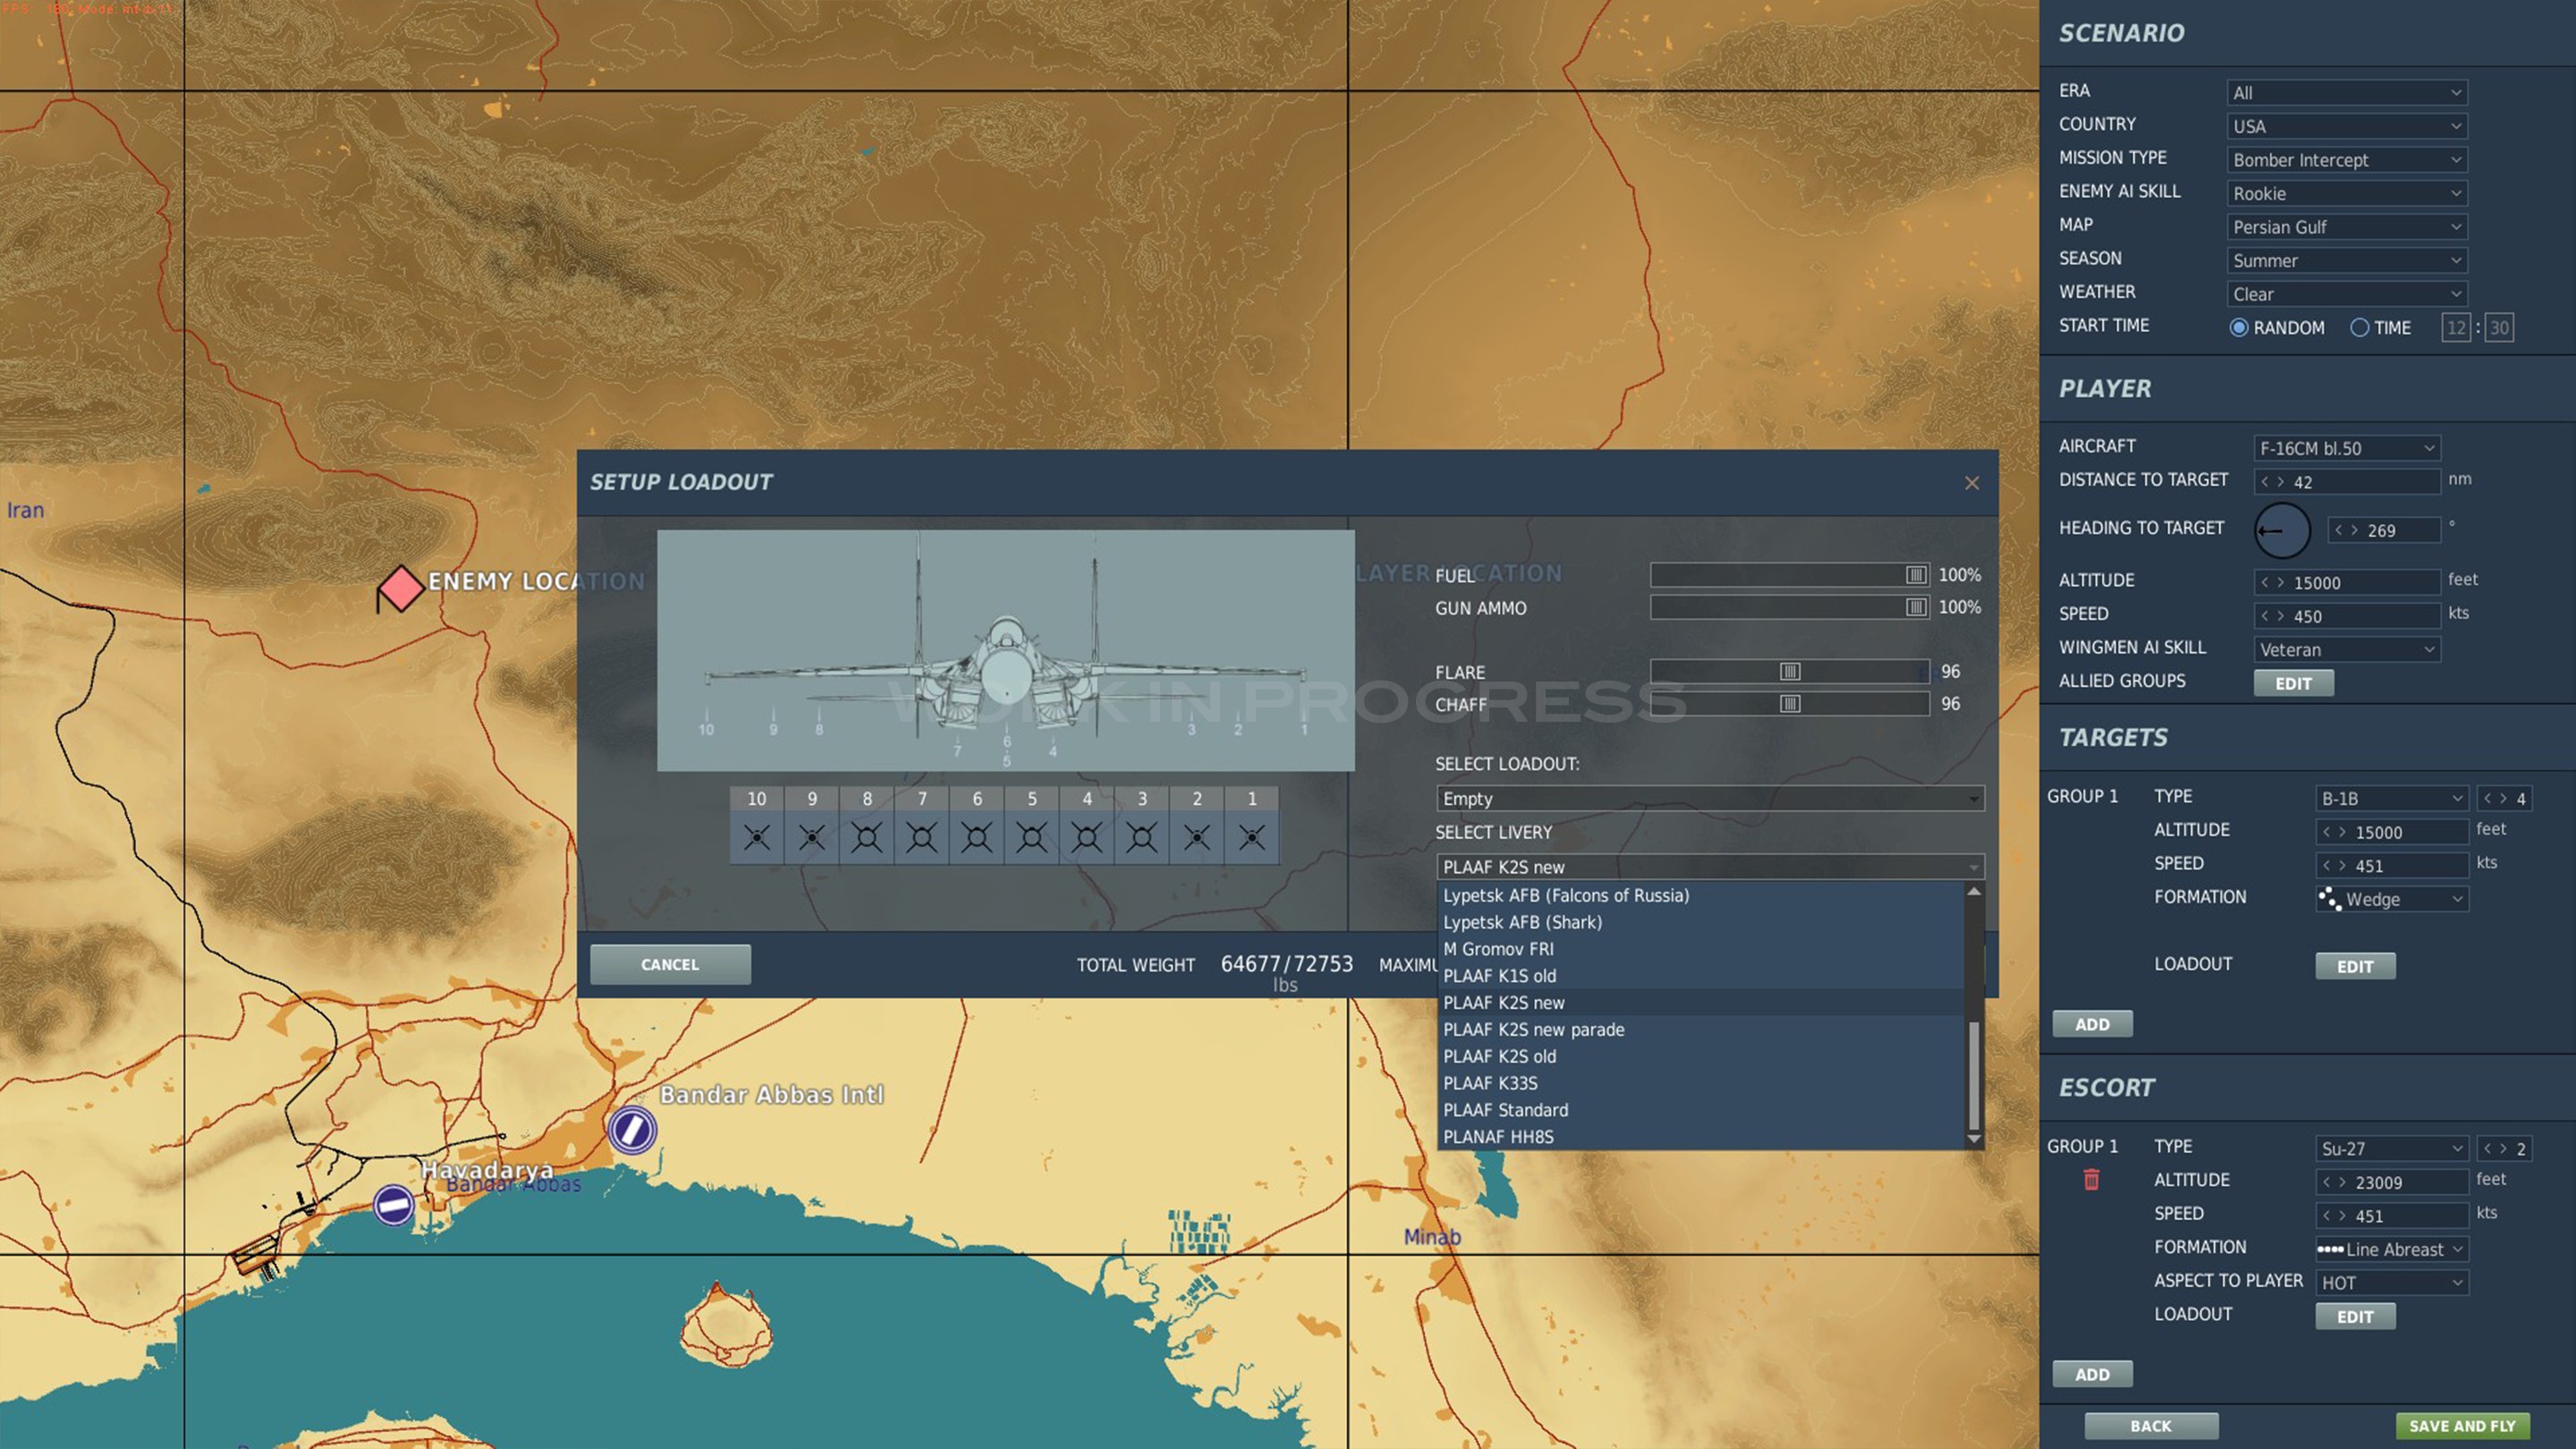Delete Escort Group 1 with trash icon
The image size is (2576, 1449).
tap(2091, 1180)
